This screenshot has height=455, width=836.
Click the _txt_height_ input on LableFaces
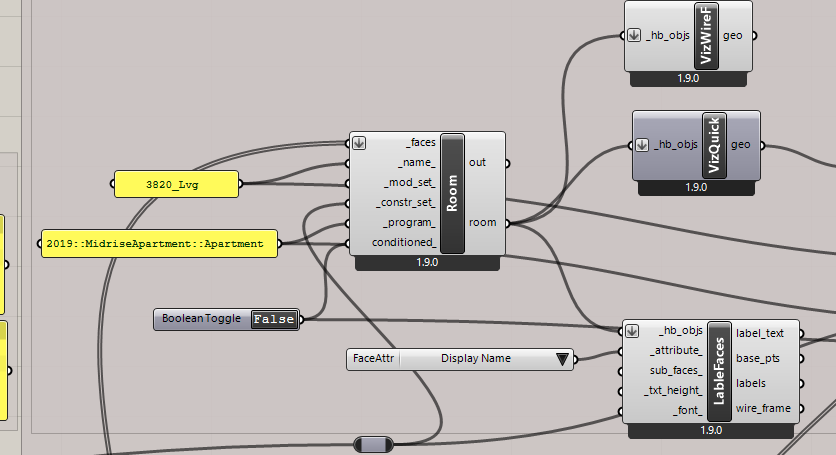[x=676, y=390]
